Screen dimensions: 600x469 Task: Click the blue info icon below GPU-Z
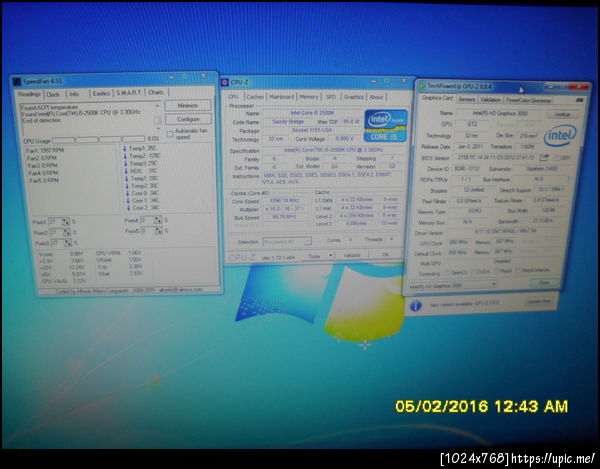[x=416, y=305]
